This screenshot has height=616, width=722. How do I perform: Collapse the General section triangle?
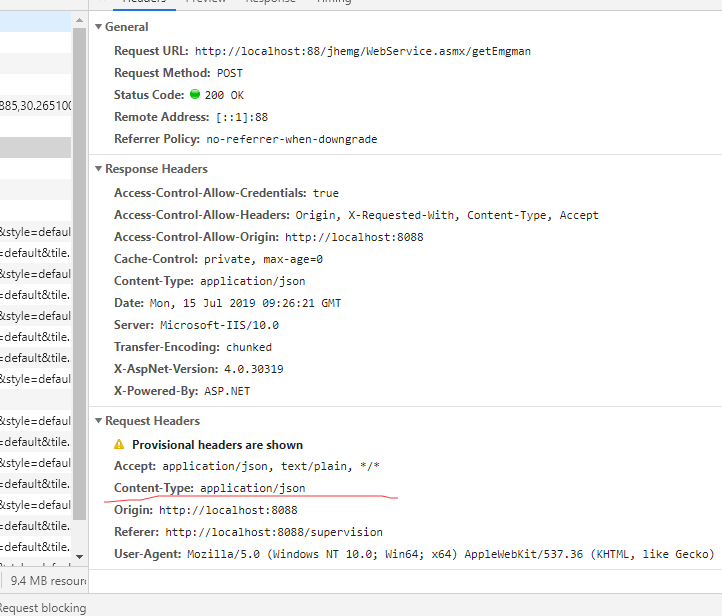(98, 27)
